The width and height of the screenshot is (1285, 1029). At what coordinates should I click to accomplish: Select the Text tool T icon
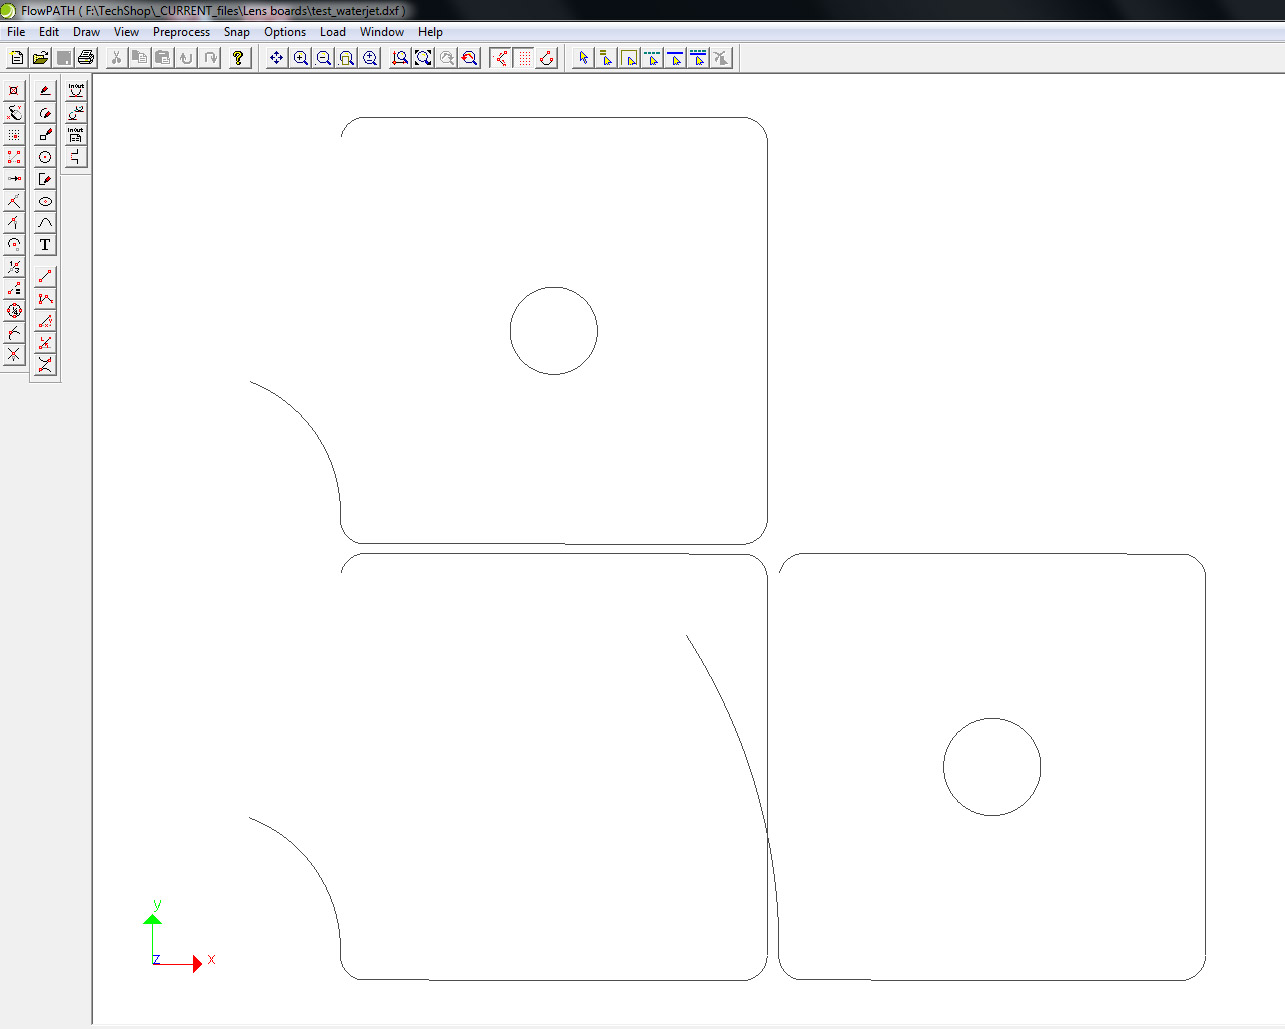tap(45, 245)
